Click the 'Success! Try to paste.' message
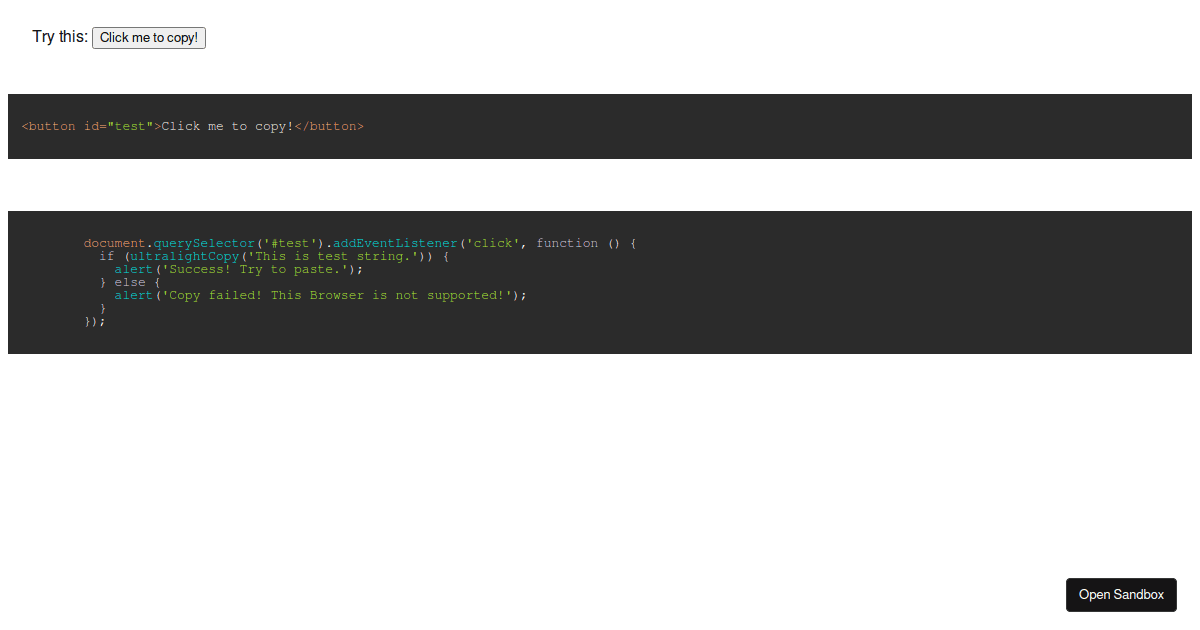 257,268
